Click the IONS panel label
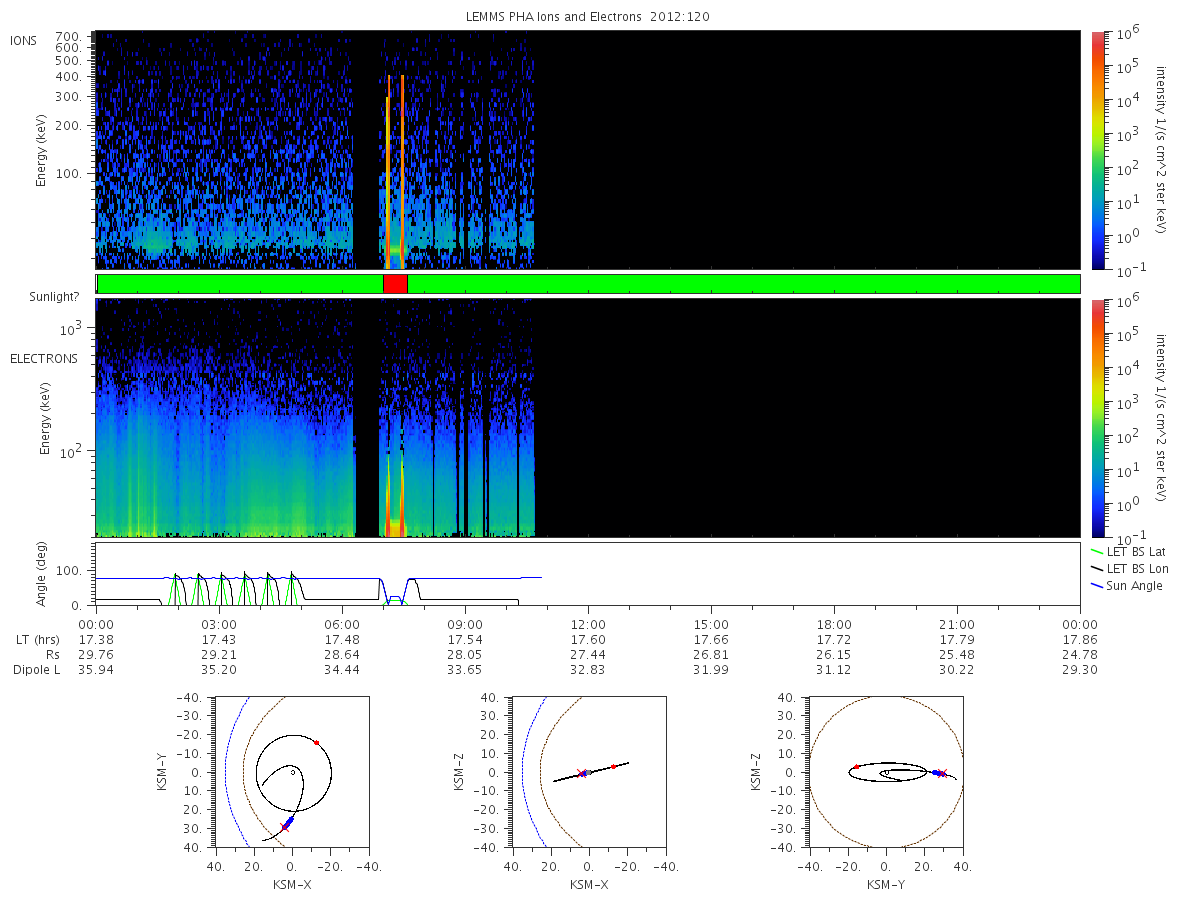The width and height of the screenshot is (1200, 900). pos(24,40)
